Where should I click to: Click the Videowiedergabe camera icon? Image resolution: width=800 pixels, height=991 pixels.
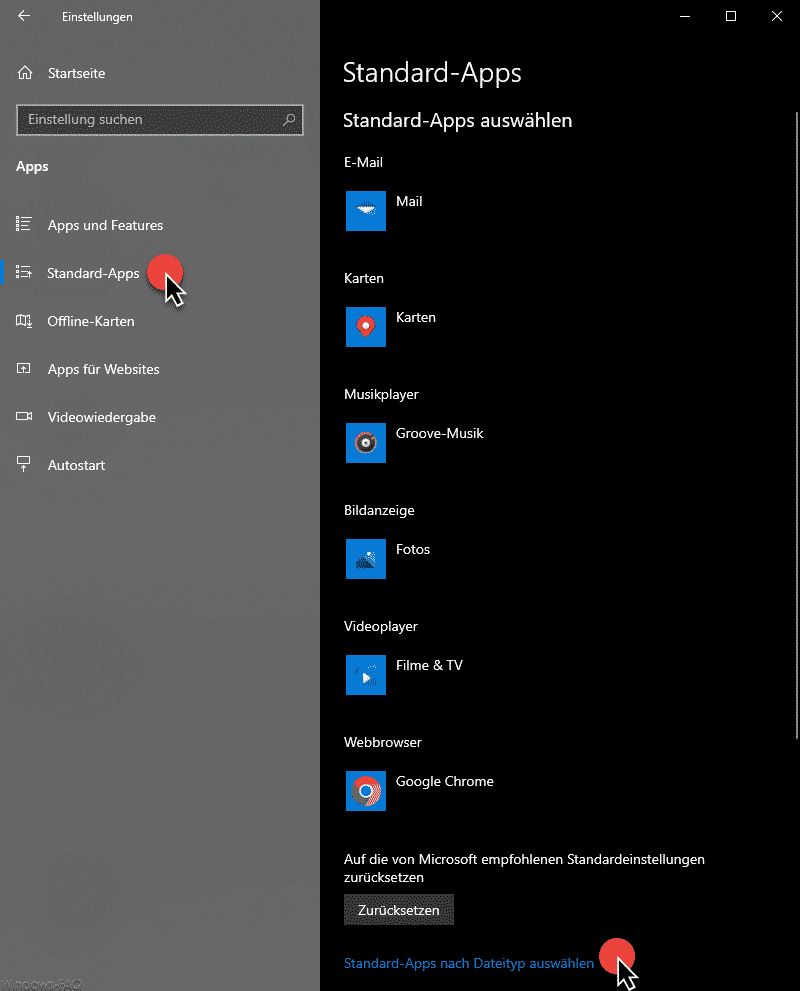point(23,416)
